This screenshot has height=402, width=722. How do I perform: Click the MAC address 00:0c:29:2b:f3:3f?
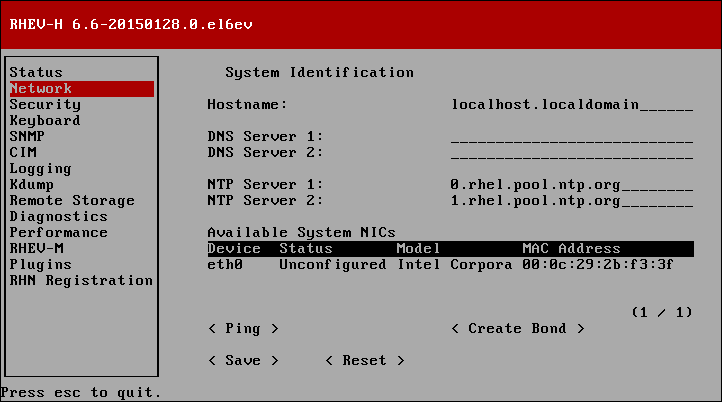[x=598, y=264]
